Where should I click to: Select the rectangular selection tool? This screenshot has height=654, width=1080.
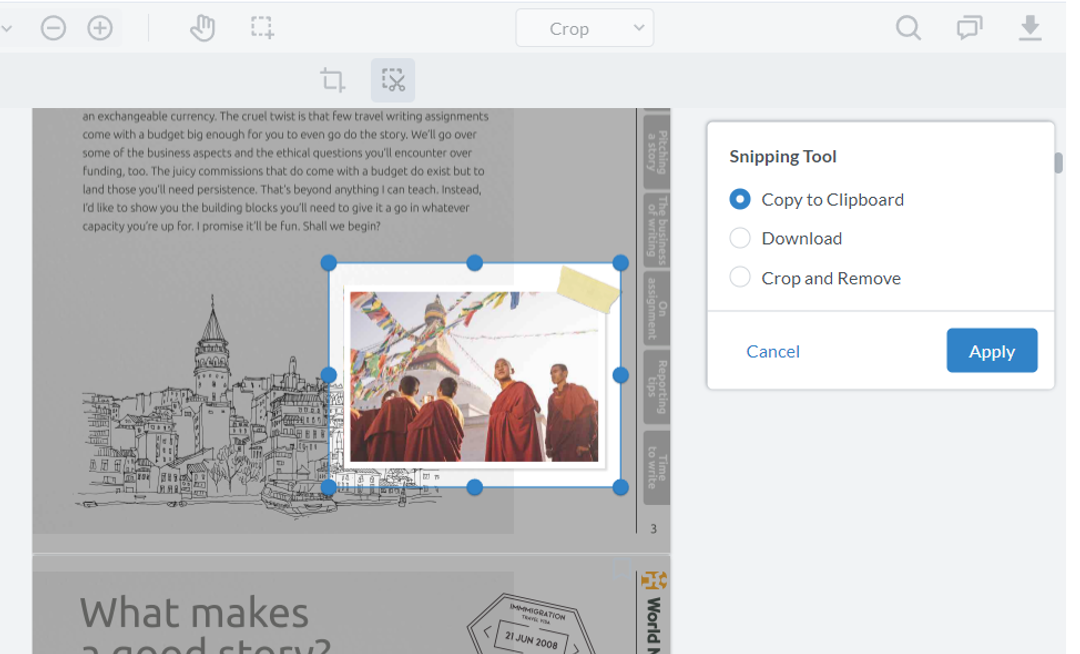[x=262, y=28]
